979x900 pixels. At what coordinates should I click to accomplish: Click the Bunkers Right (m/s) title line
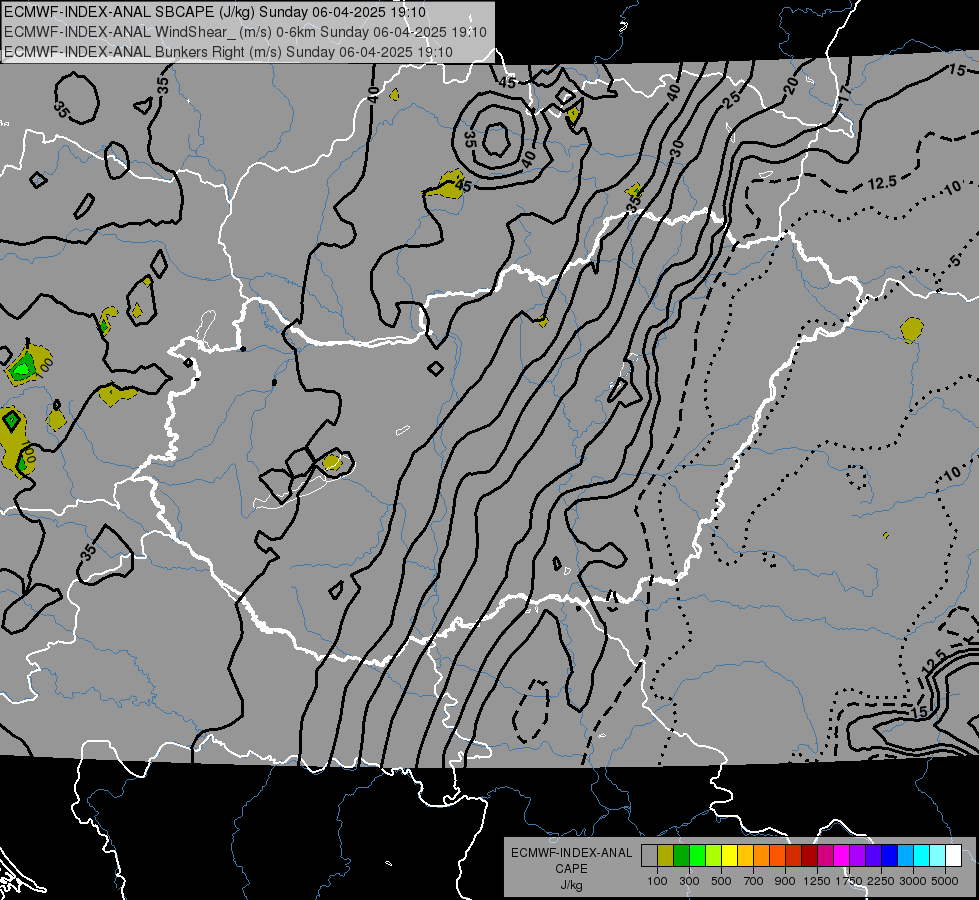click(228, 52)
